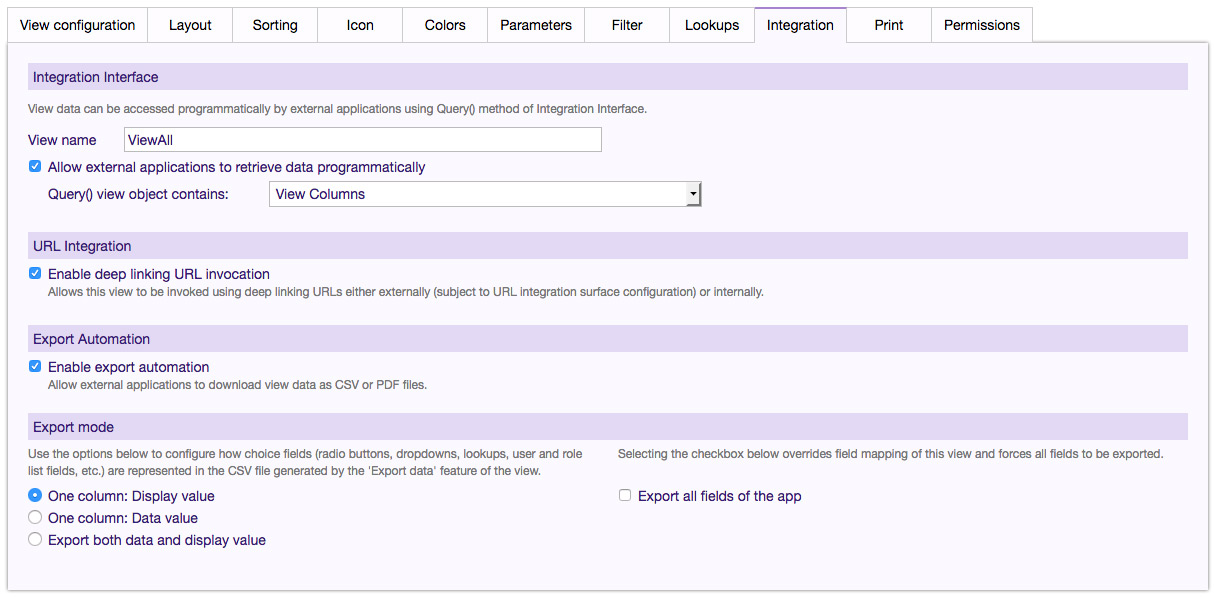1214x597 pixels.
Task: Go to the Sorting tab
Action: [275, 25]
